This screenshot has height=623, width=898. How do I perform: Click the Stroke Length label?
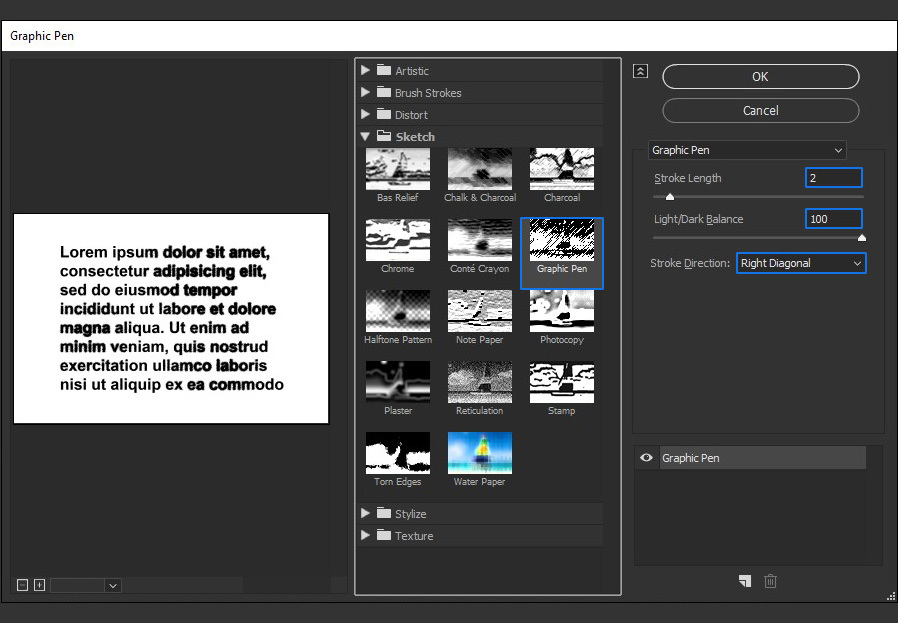688,178
